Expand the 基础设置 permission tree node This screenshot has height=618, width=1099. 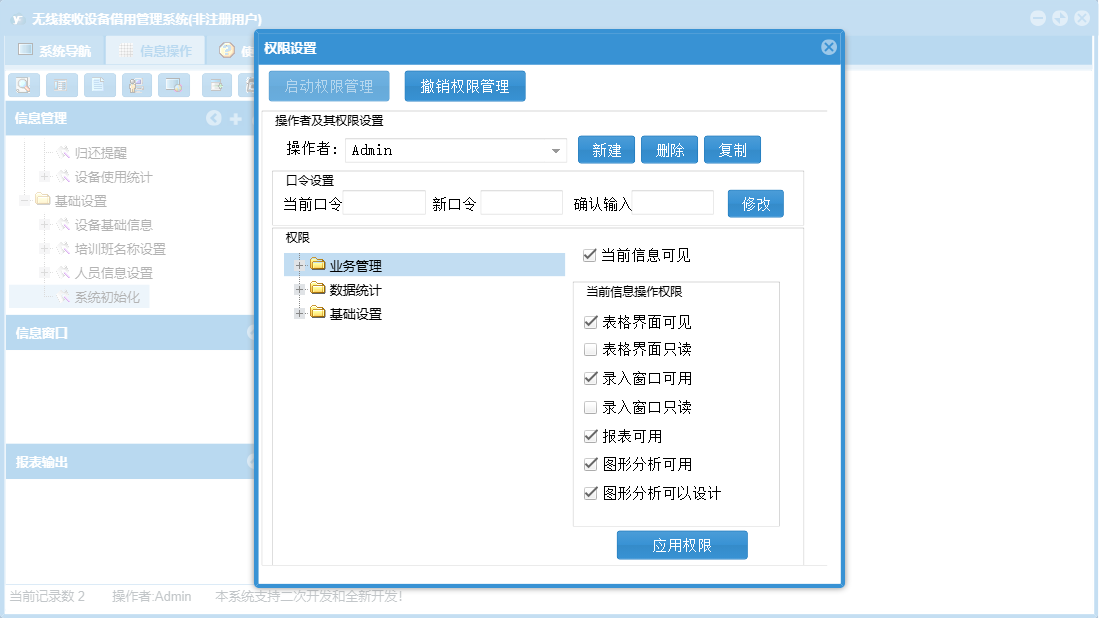(x=299, y=313)
